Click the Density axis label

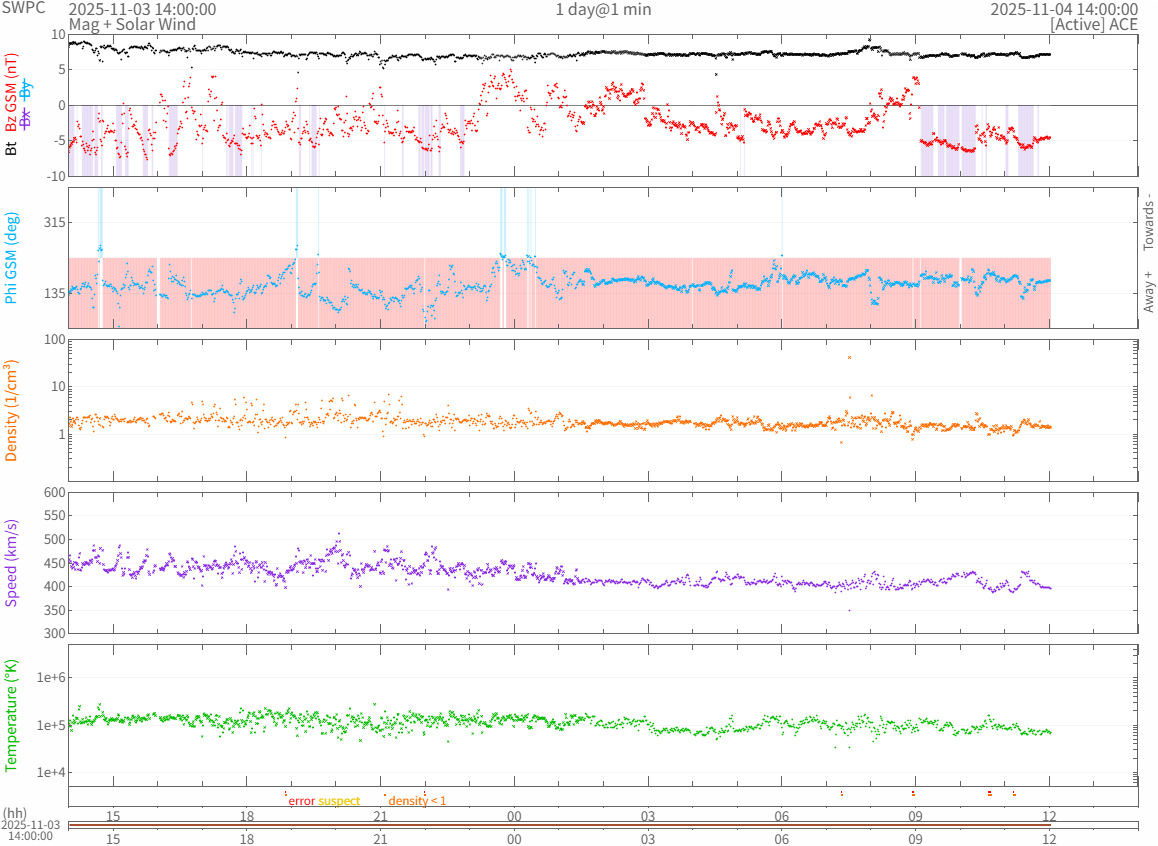click(x=11, y=411)
